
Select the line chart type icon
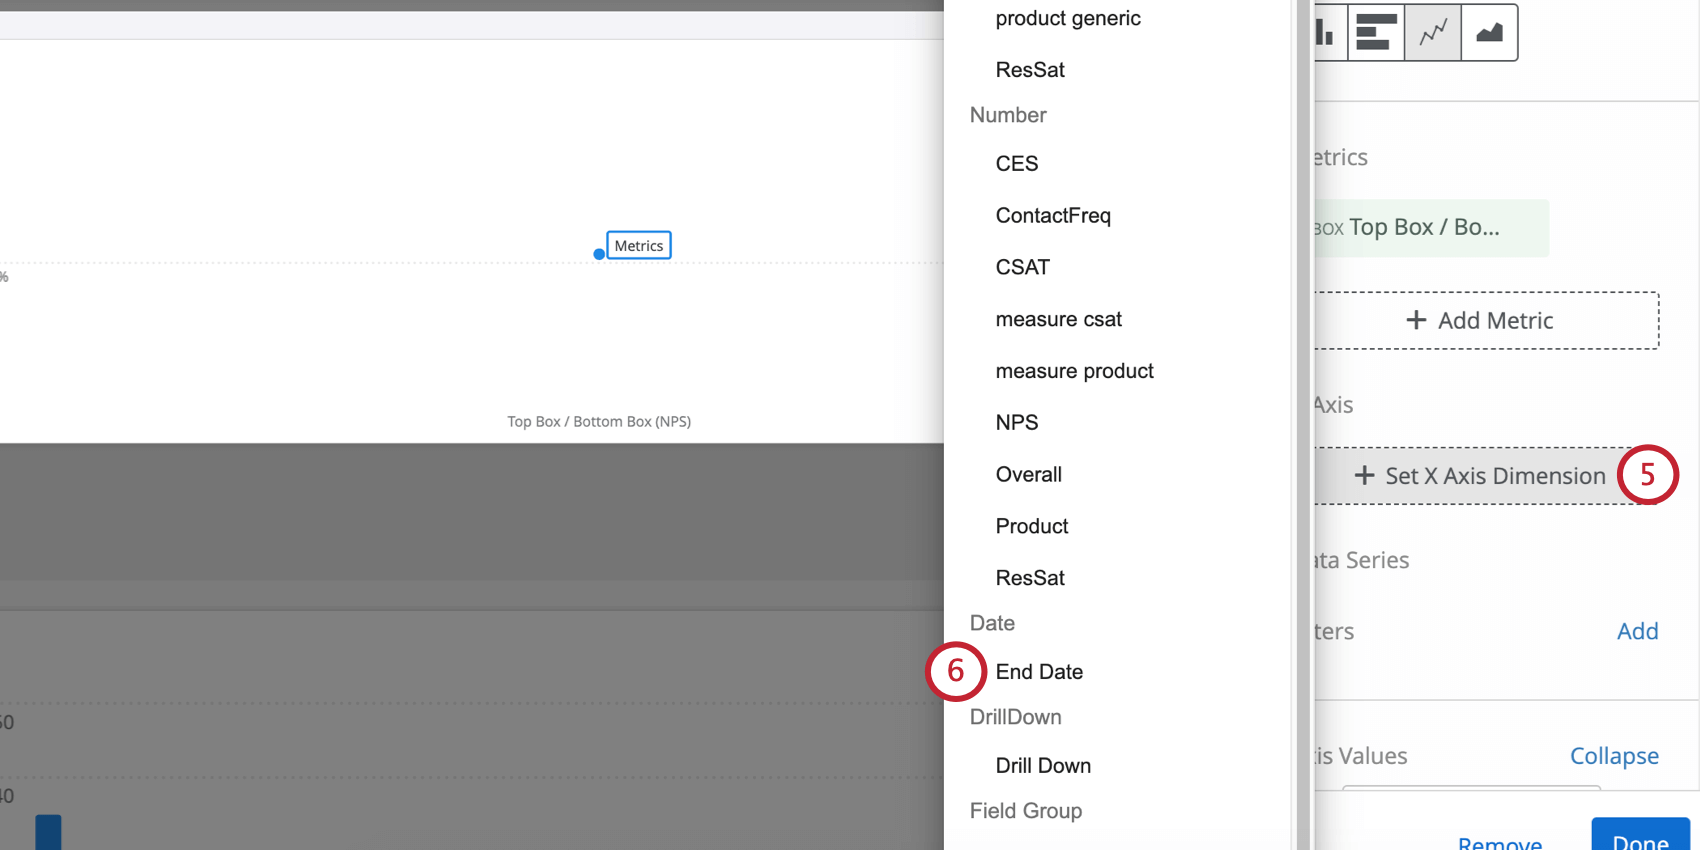pos(1433,33)
